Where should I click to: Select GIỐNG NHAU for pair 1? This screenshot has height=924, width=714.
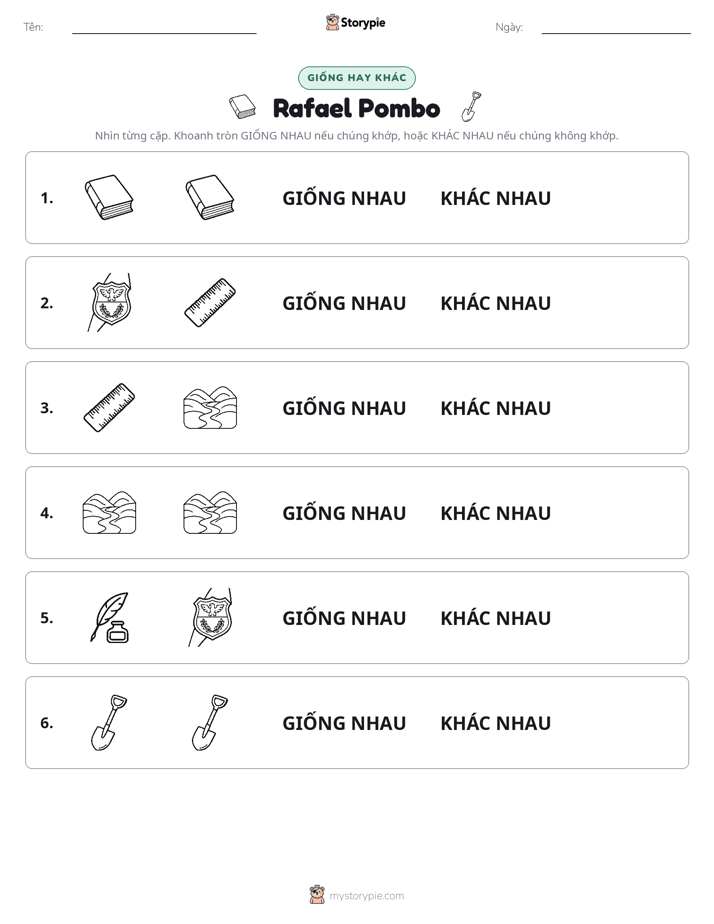click(x=344, y=197)
